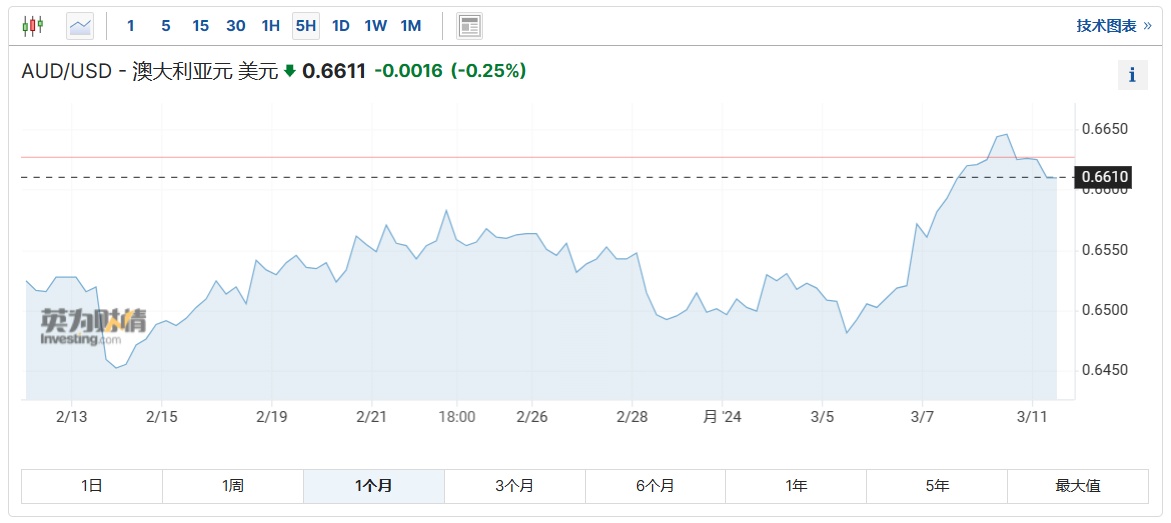Viewport: 1171px width, 523px height.
Task: Open the news/table layout icon
Action: (x=470, y=26)
